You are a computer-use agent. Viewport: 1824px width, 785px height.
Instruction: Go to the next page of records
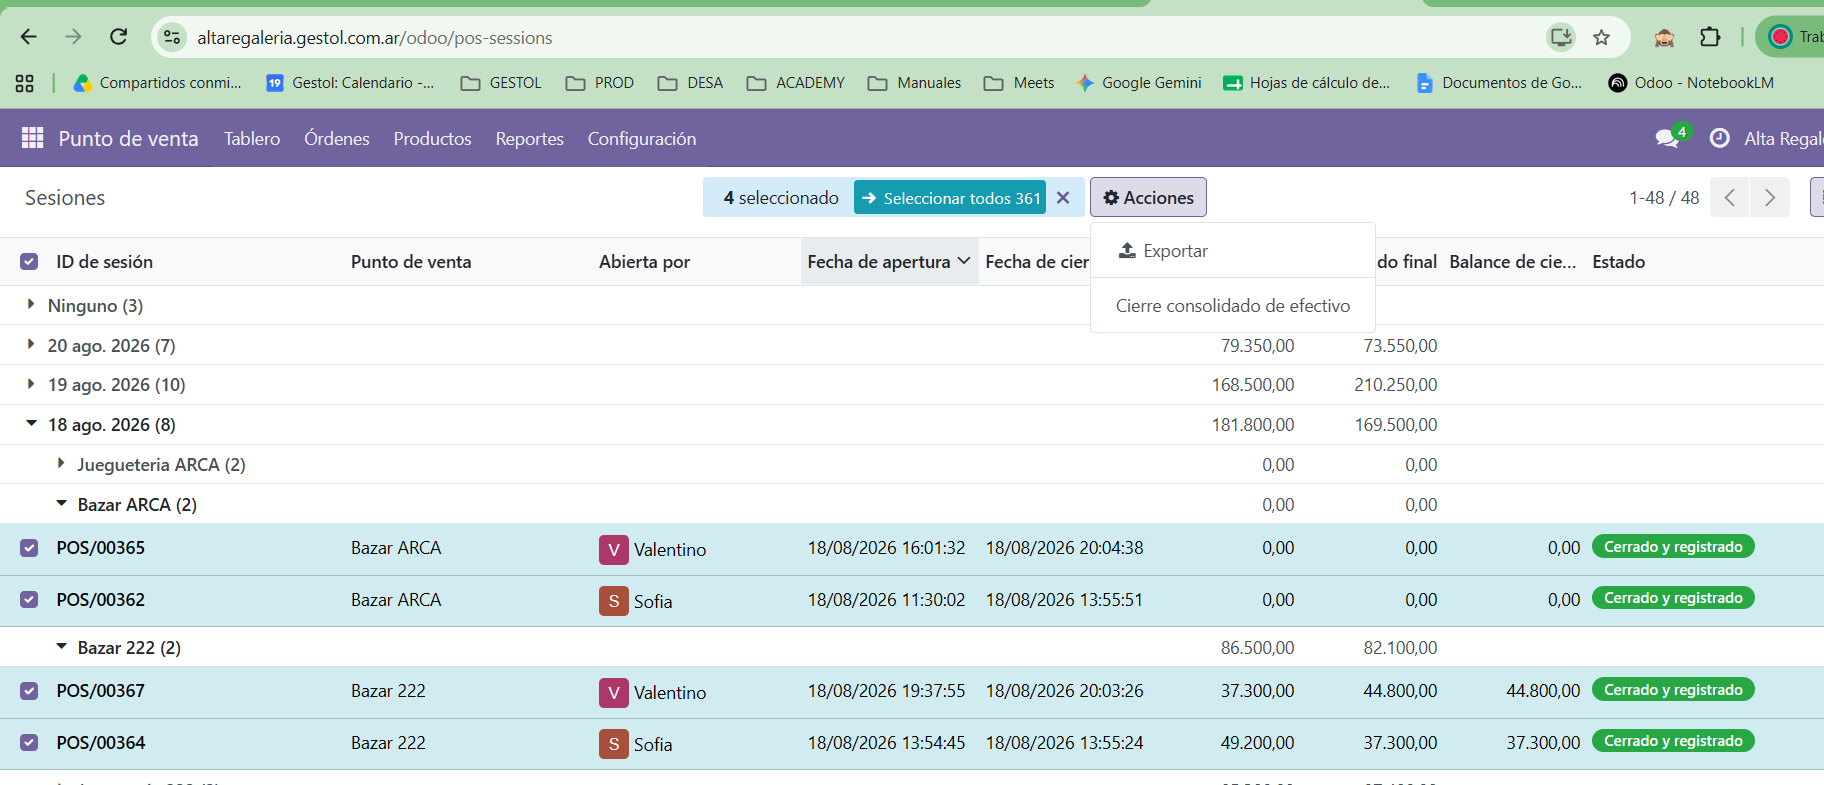tap(1770, 197)
